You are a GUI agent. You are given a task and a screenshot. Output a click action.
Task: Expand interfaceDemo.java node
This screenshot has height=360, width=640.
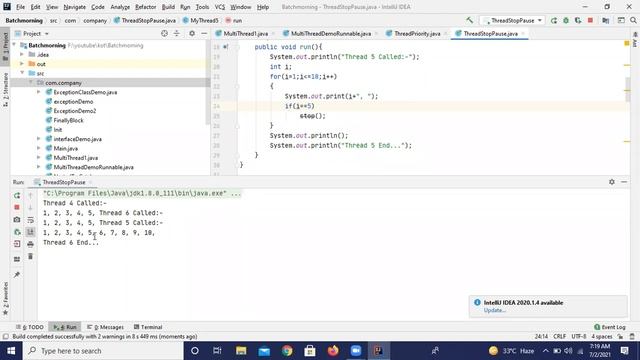(39, 139)
